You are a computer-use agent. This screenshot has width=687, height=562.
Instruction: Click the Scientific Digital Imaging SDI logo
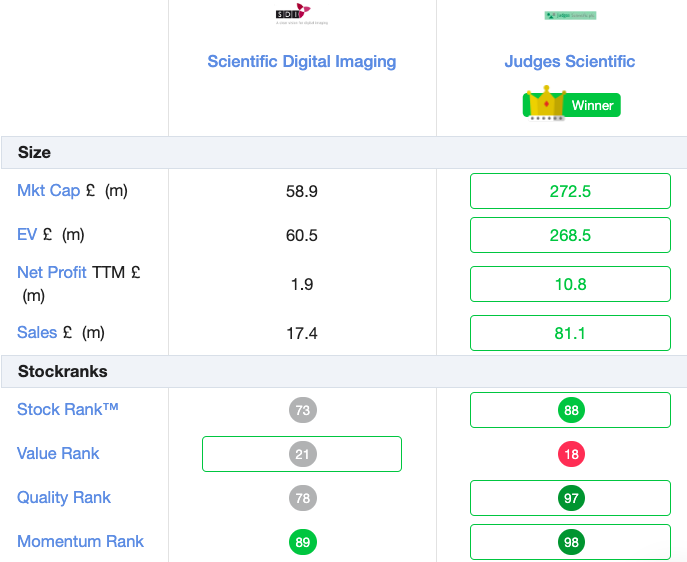[301, 14]
